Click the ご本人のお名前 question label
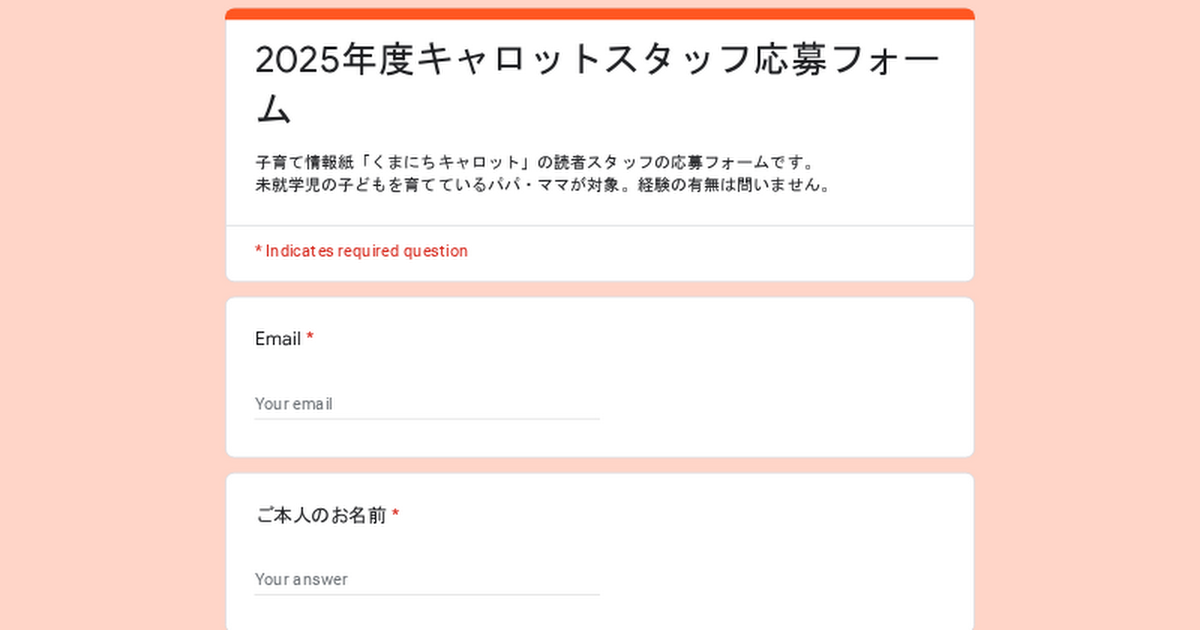 coord(320,516)
